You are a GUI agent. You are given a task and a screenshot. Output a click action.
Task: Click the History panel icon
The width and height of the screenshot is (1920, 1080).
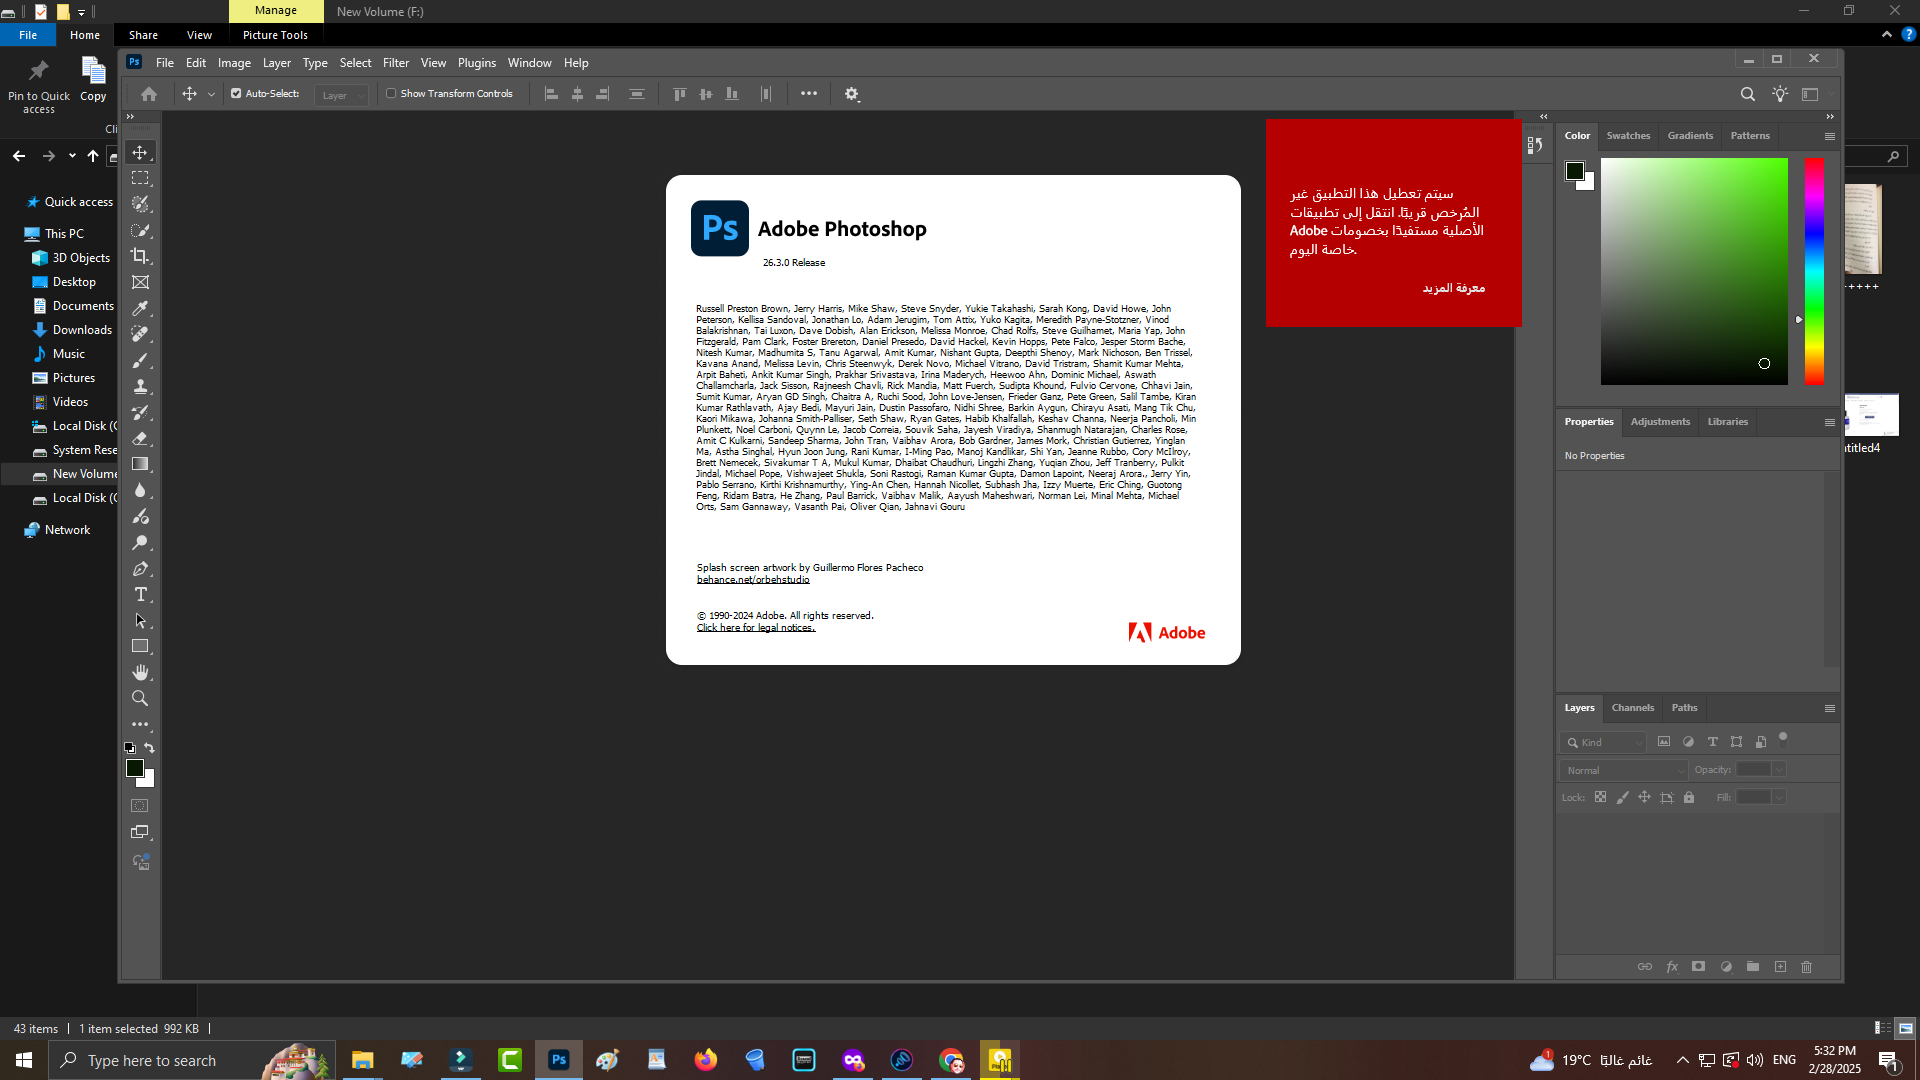1535,146
